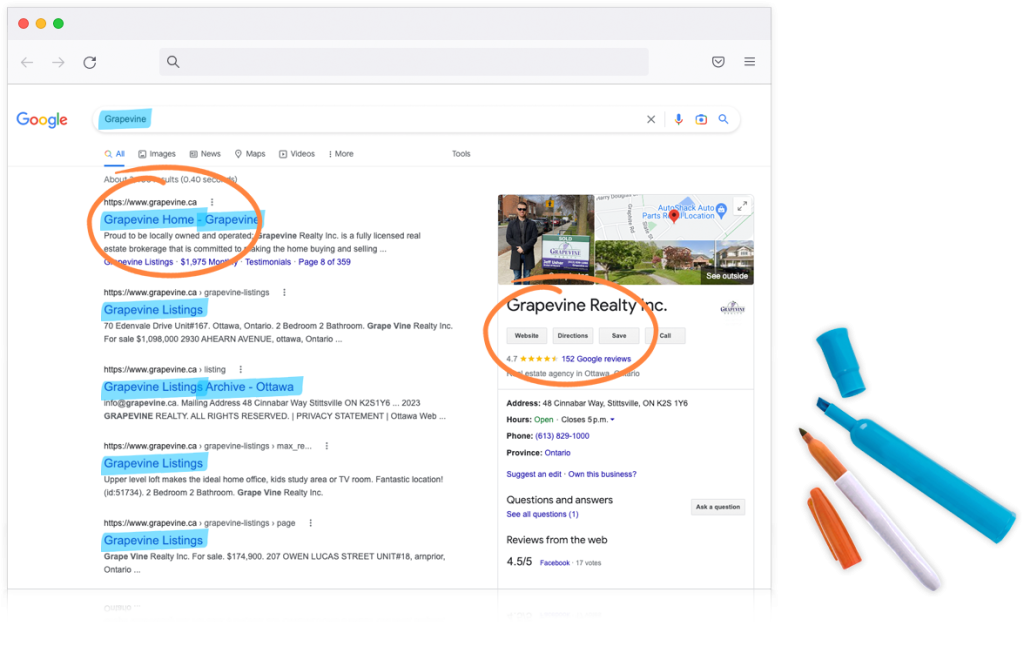Image resolution: width=1024 pixels, height=646 pixels.
Task: Expand the map in knowledge panel
Action: (741, 206)
